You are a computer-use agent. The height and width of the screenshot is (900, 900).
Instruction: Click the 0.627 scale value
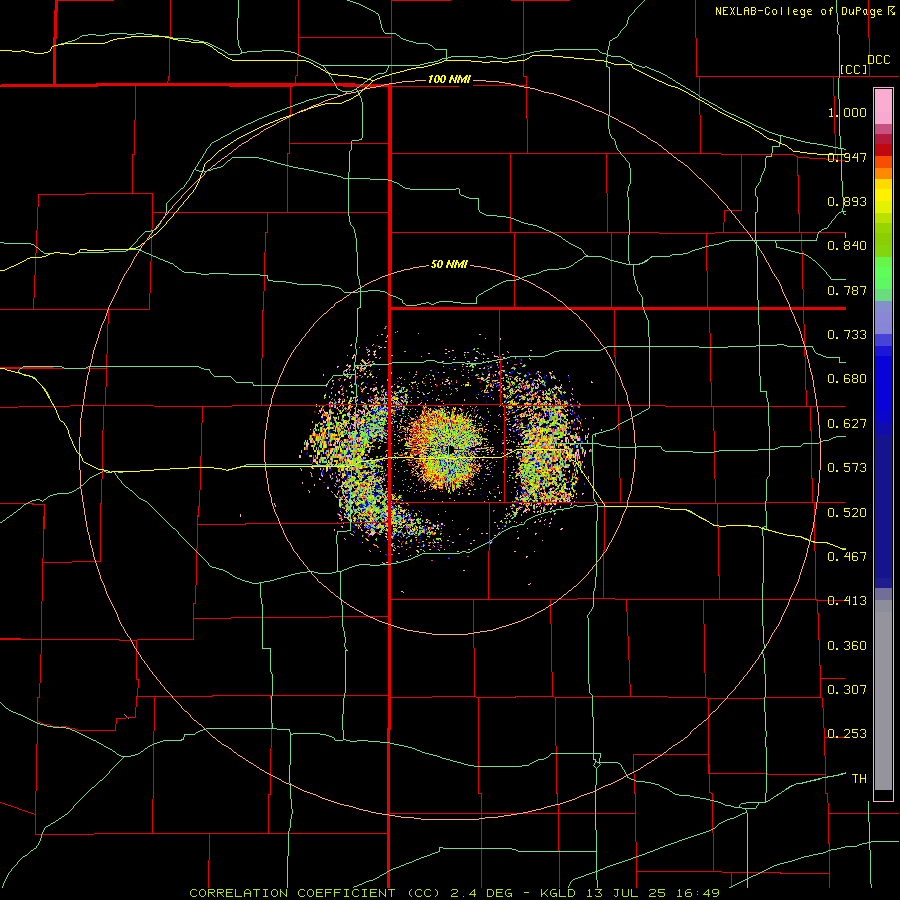(847, 424)
